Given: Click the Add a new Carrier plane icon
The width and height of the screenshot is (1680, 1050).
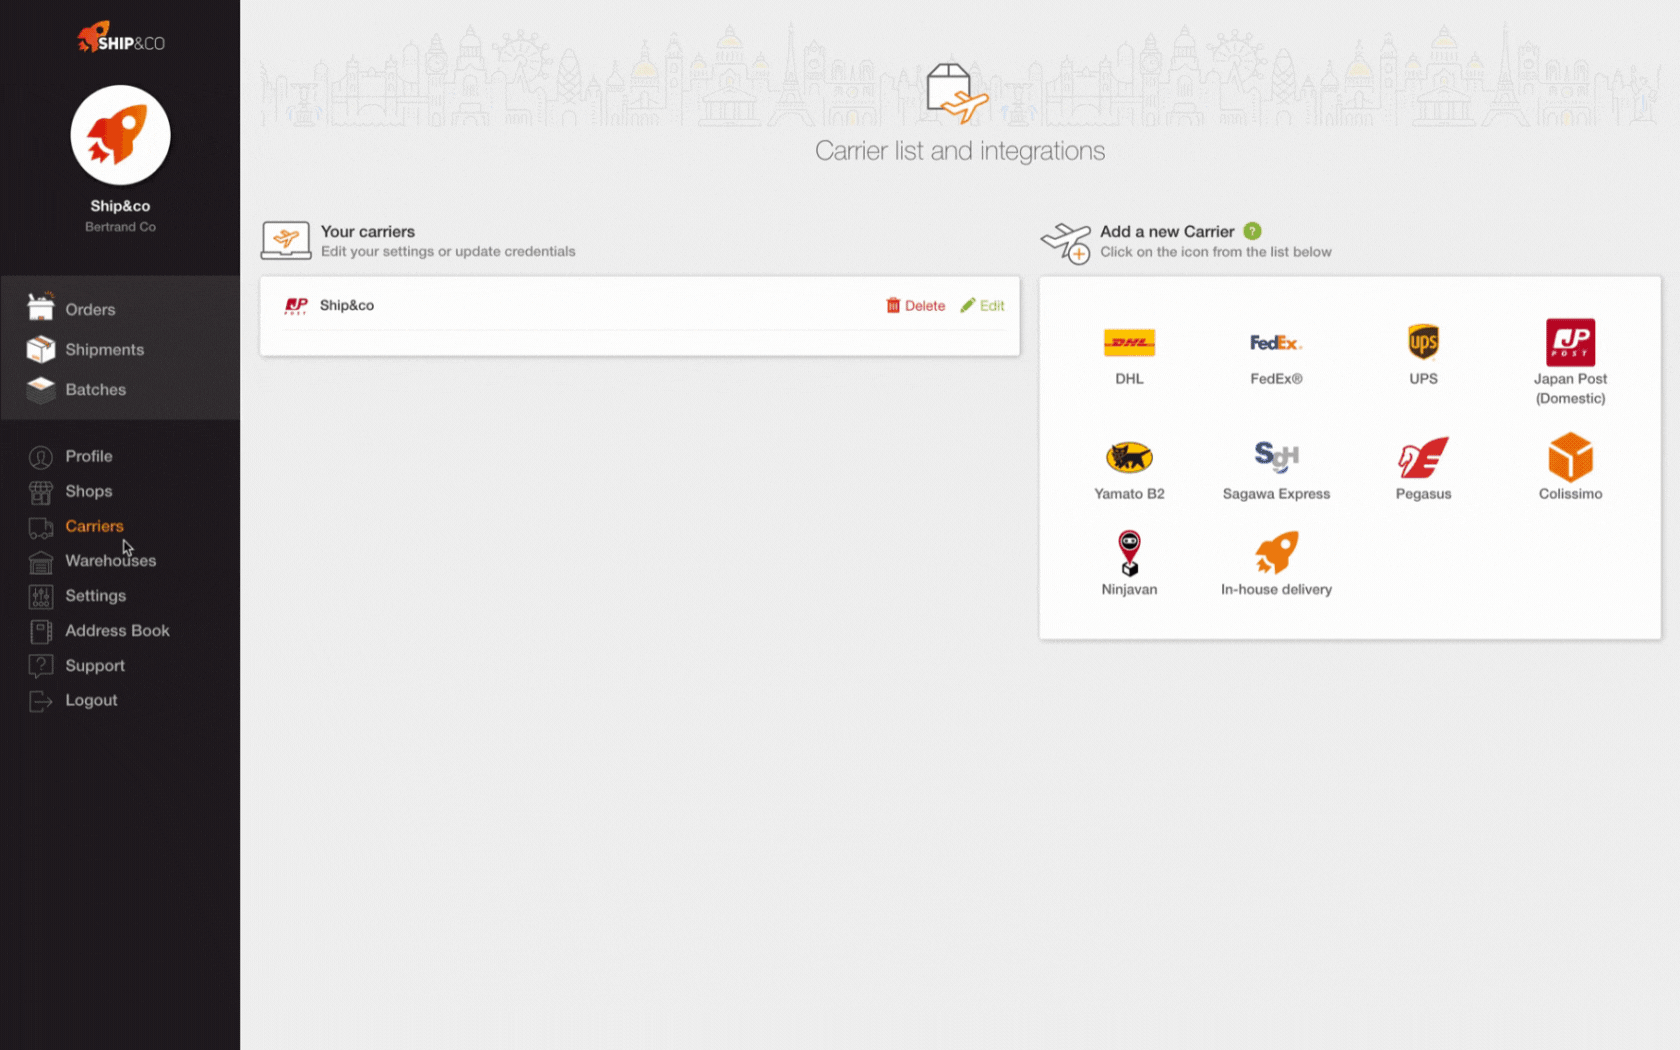Looking at the screenshot, I should (x=1066, y=242).
